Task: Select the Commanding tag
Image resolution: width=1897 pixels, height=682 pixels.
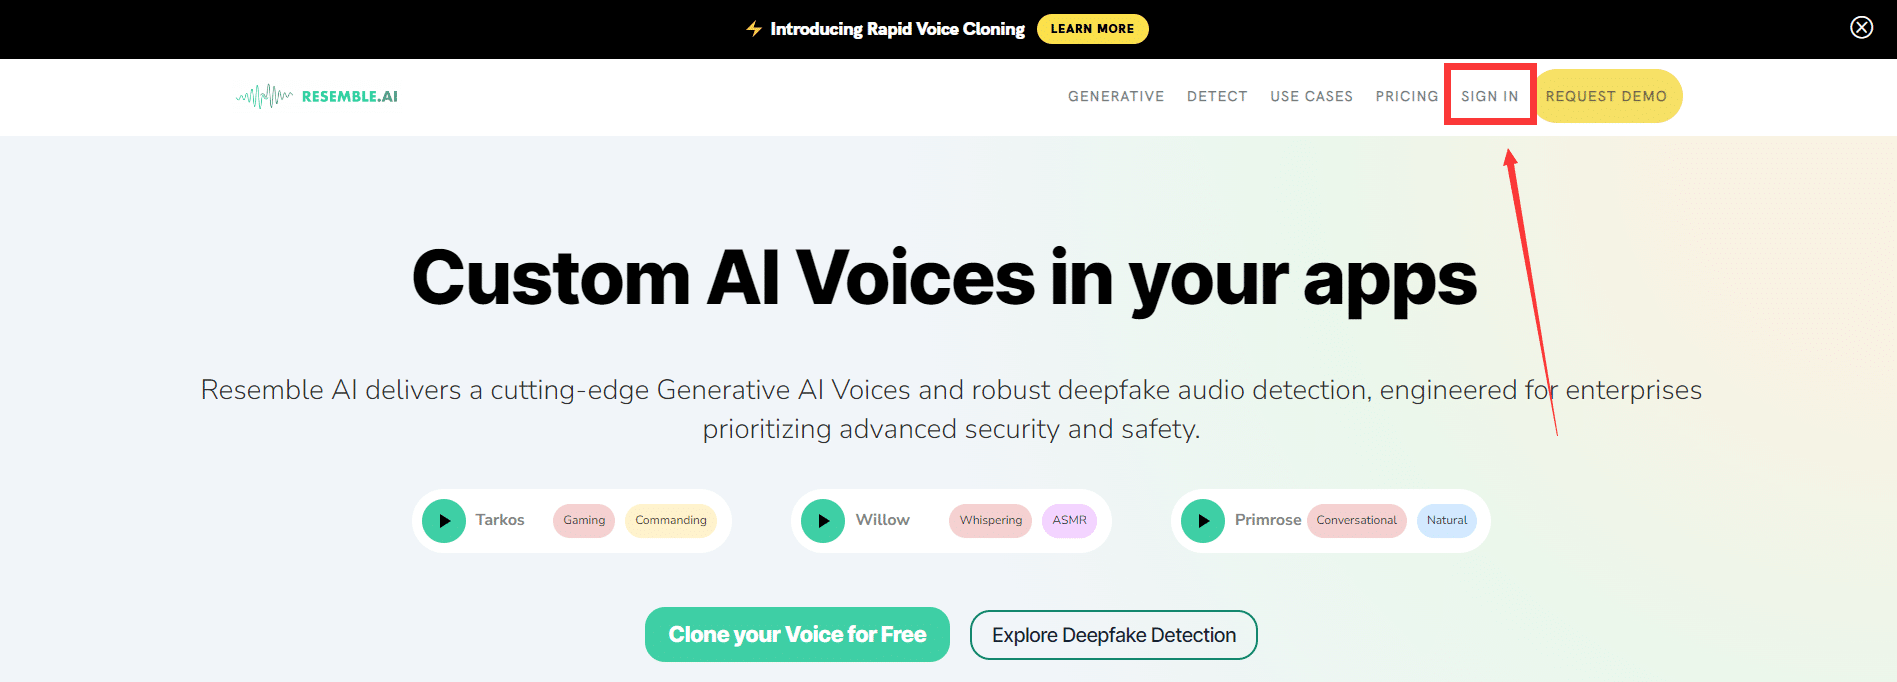Action: (671, 520)
